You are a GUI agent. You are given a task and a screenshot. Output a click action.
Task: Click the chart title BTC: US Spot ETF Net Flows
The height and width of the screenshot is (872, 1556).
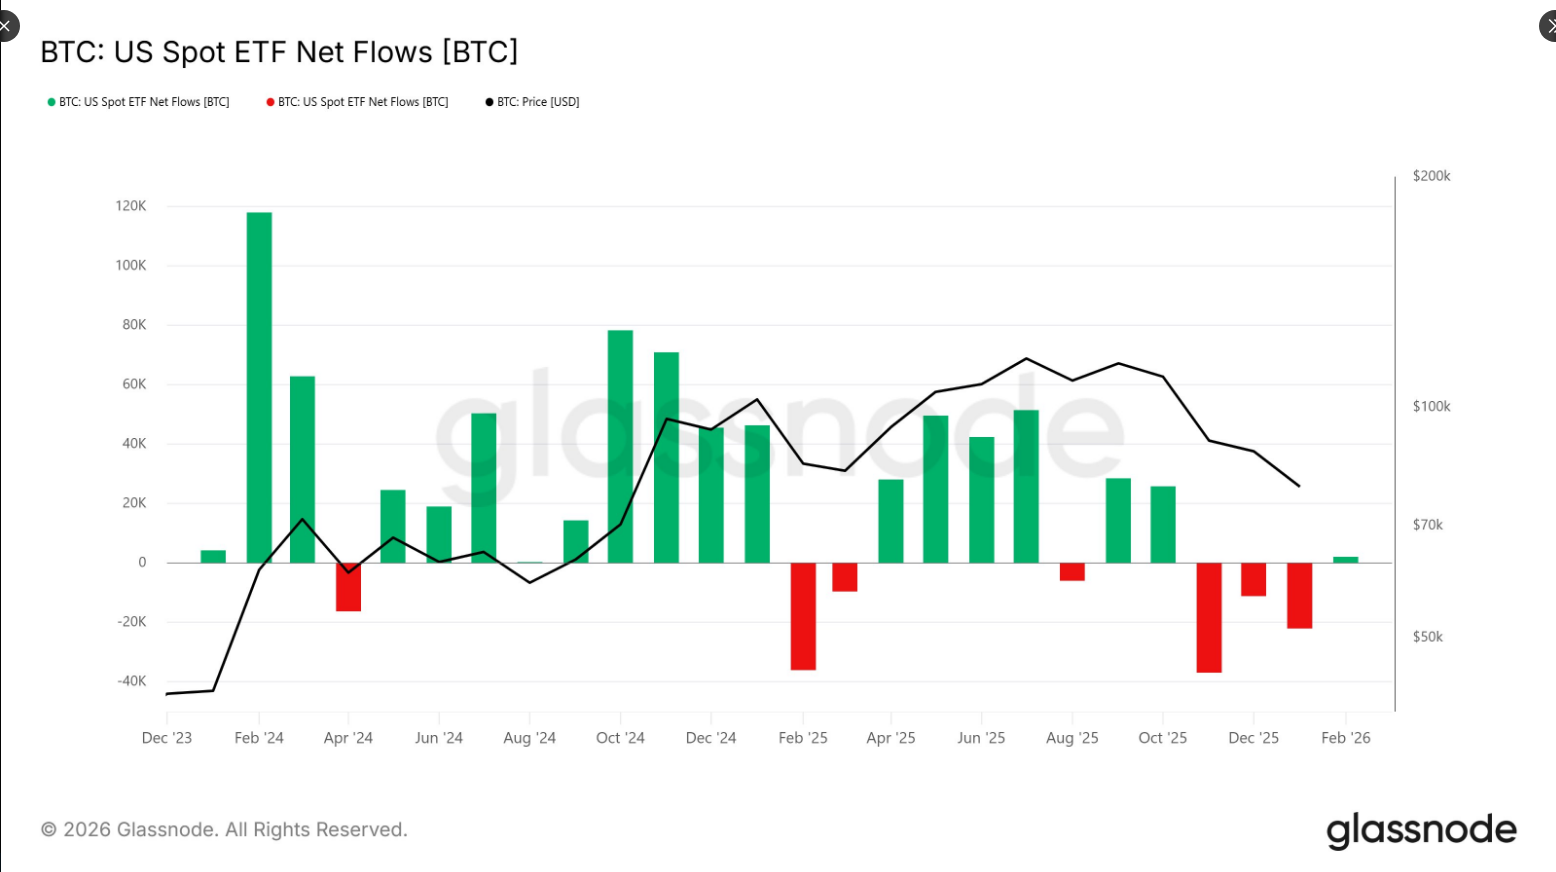279,52
